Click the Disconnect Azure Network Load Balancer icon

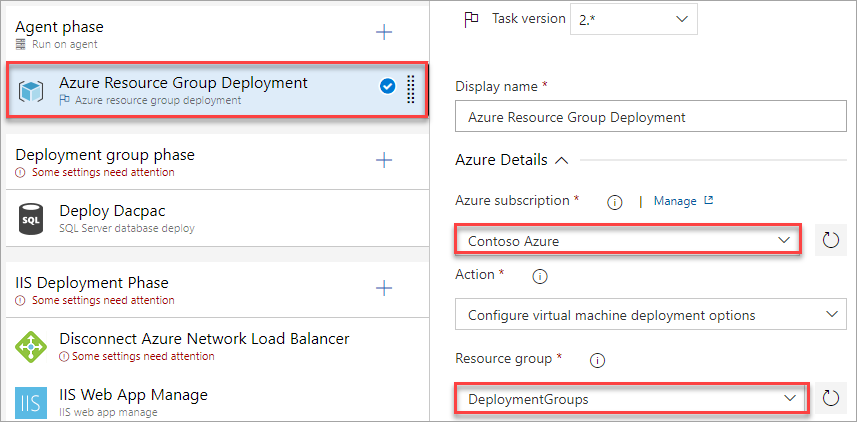click(32, 347)
